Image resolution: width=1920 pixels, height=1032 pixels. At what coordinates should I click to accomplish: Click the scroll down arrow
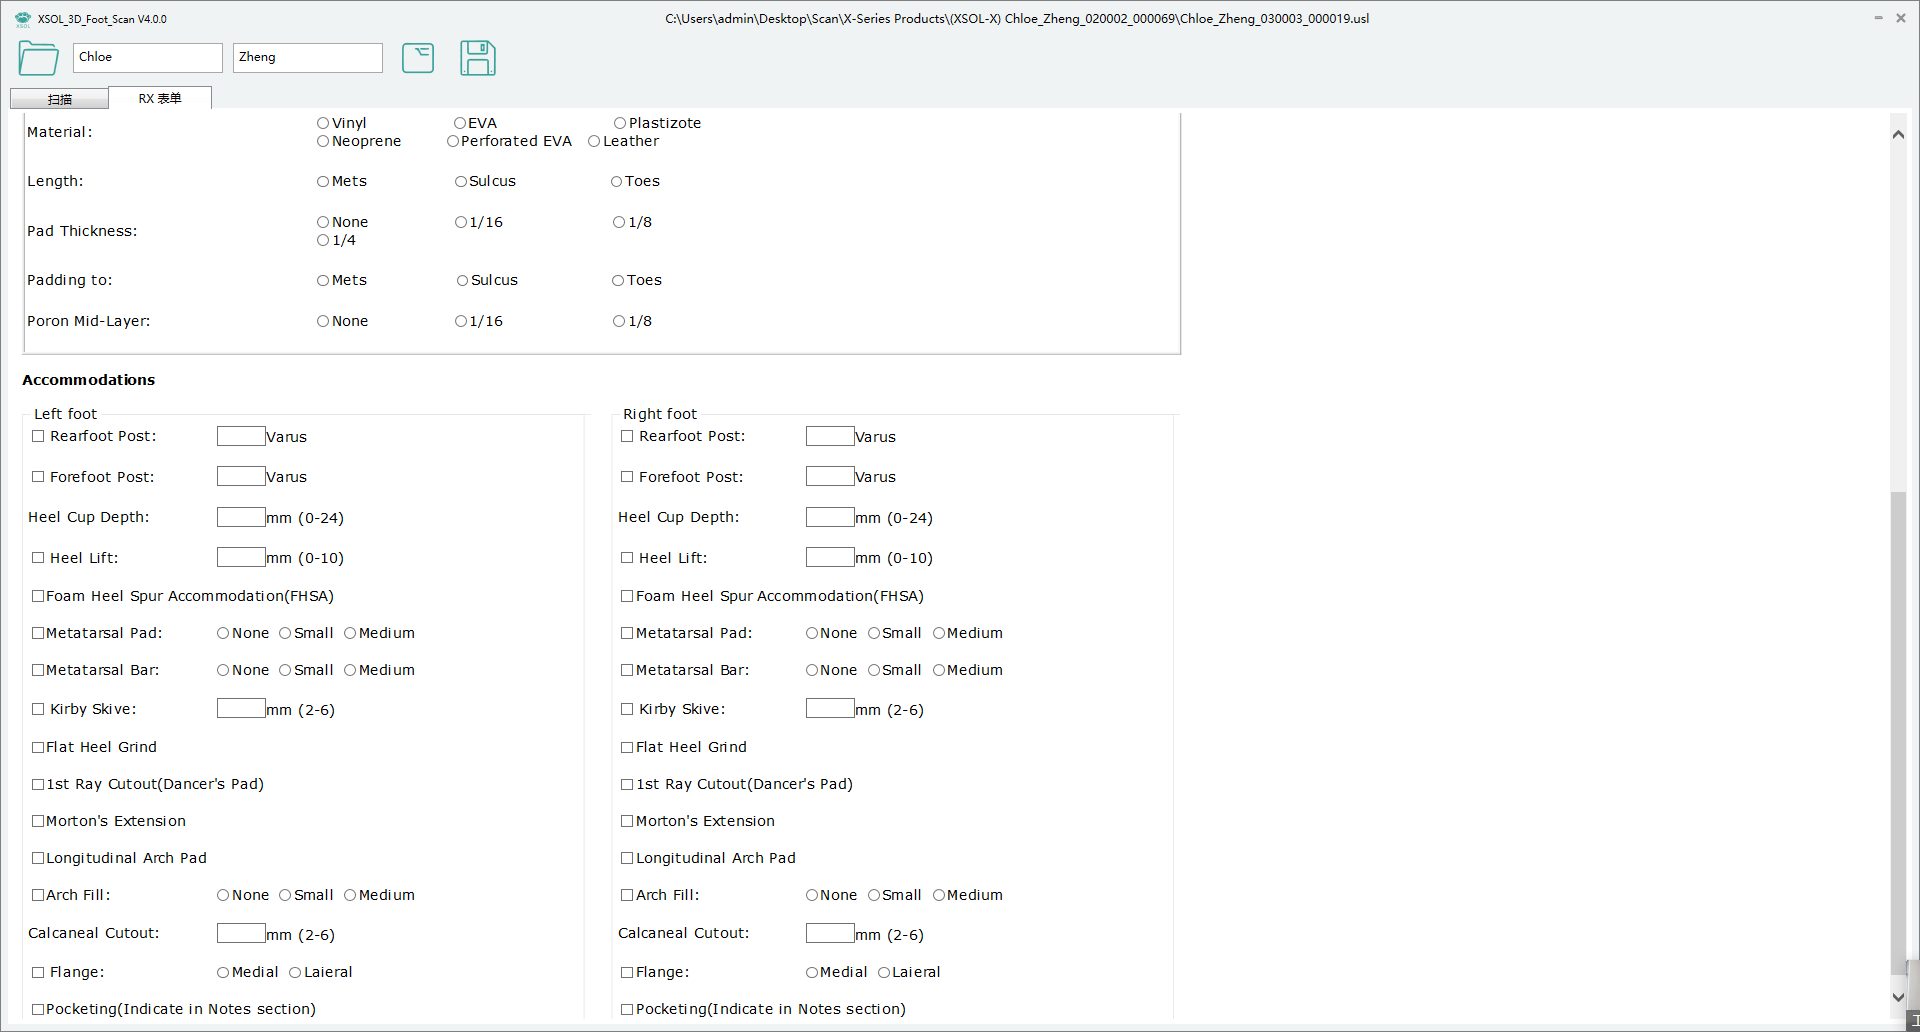coord(1898,997)
